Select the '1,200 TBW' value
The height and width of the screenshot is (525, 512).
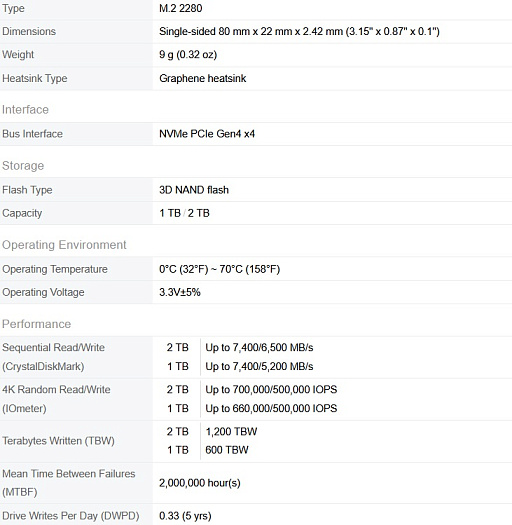click(x=231, y=432)
